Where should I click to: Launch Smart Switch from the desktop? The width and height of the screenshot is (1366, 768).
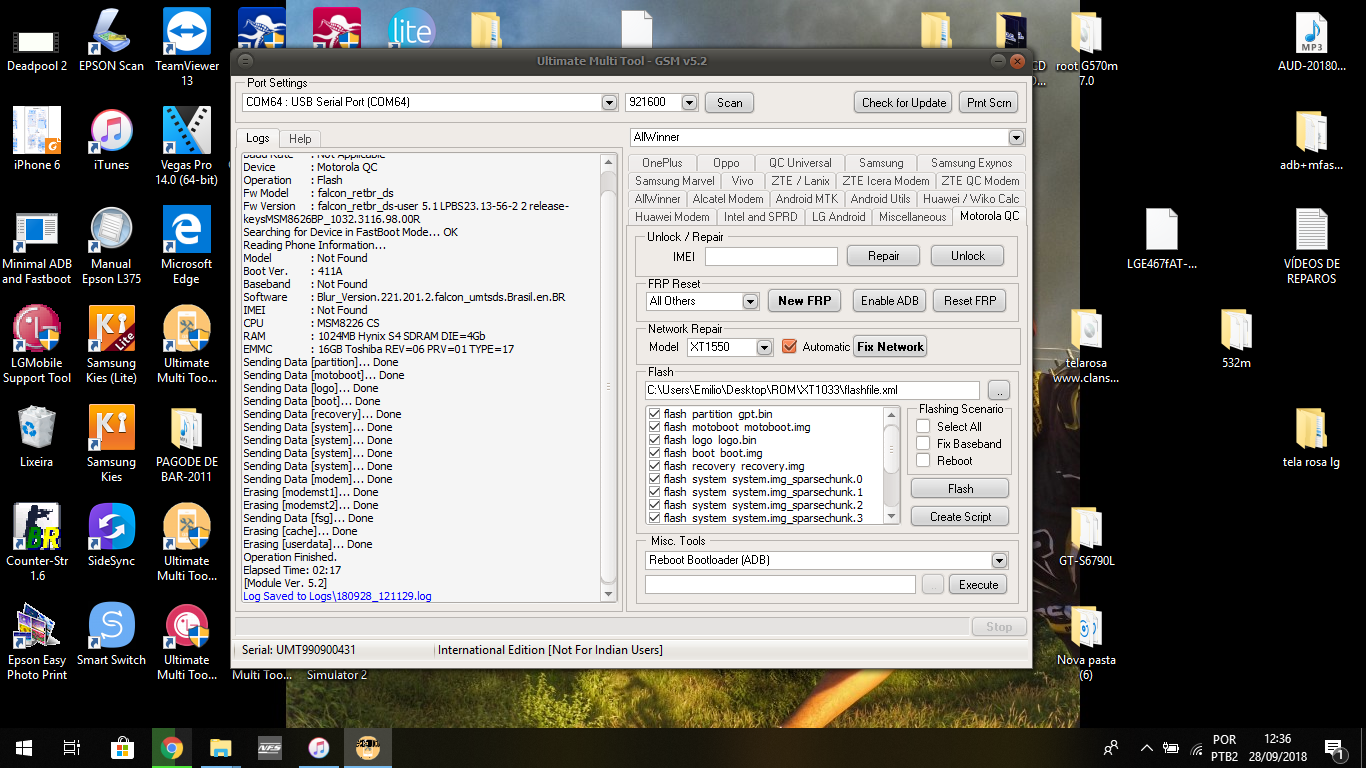[x=111, y=635]
